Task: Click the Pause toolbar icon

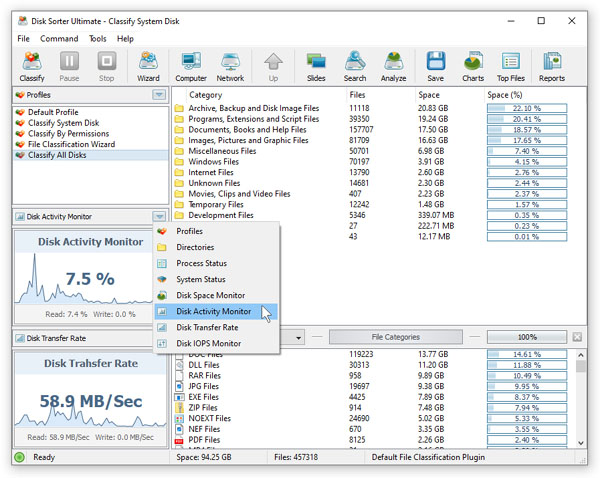Action: [x=69, y=67]
